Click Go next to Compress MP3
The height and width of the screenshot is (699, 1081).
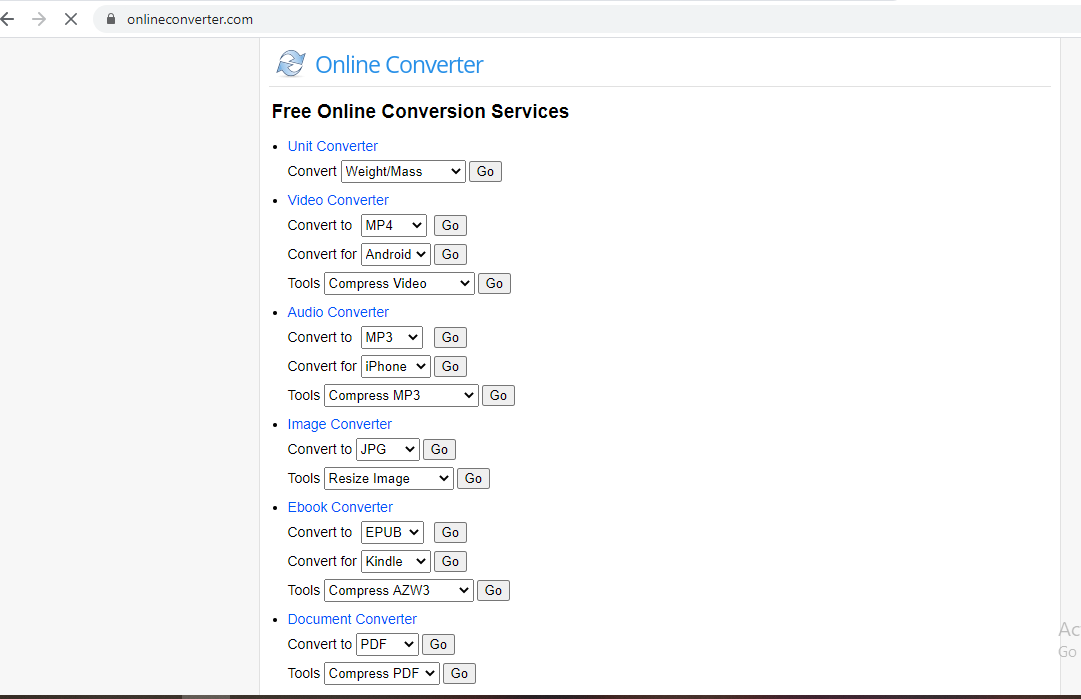click(x=498, y=395)
